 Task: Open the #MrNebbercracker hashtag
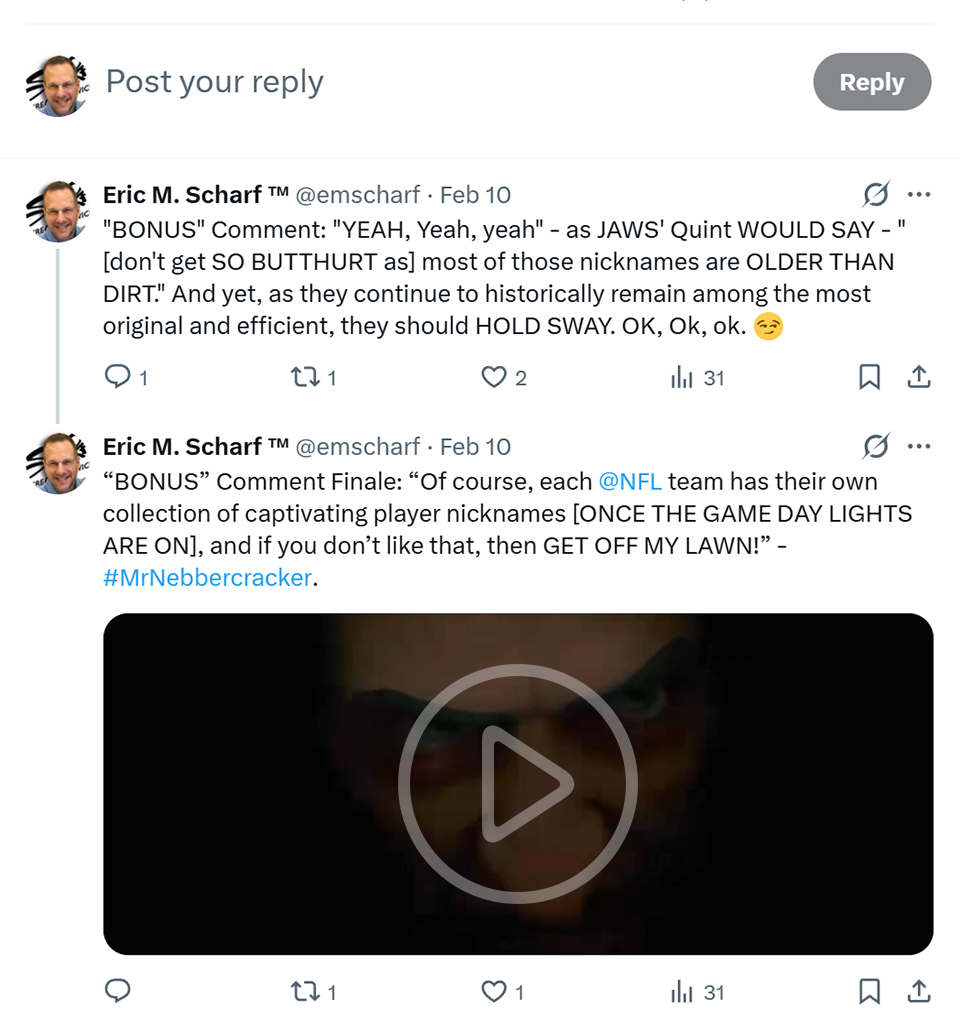[207, 578]
